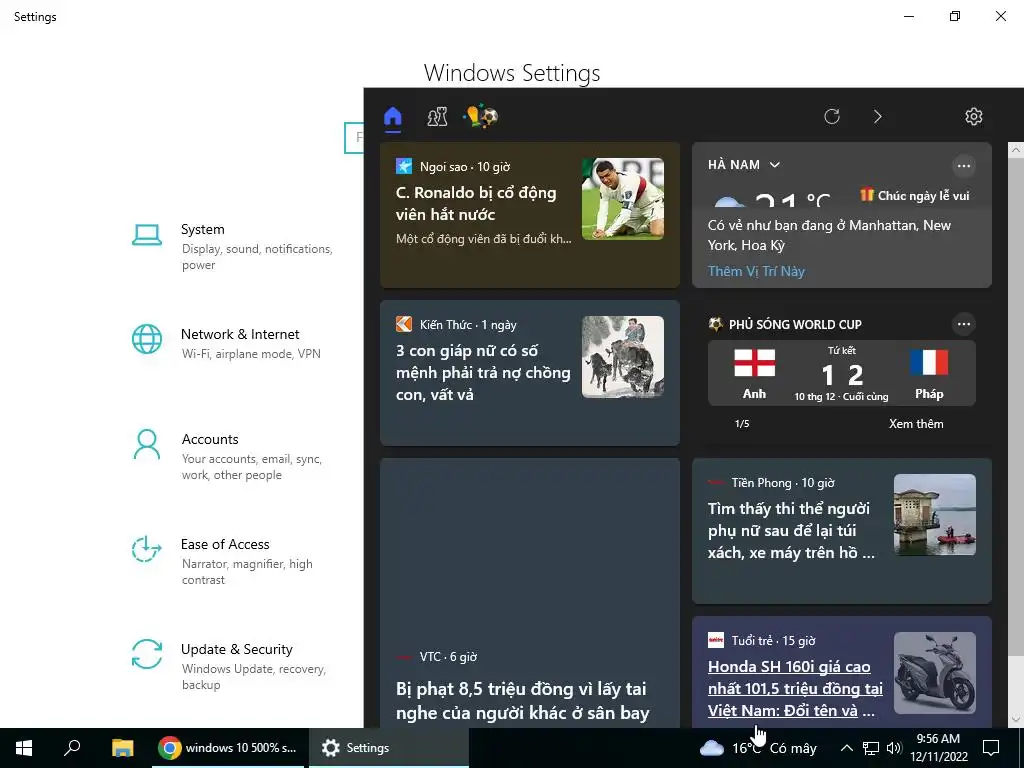Click the Ease of Access icon

click(x=146, y=549)
